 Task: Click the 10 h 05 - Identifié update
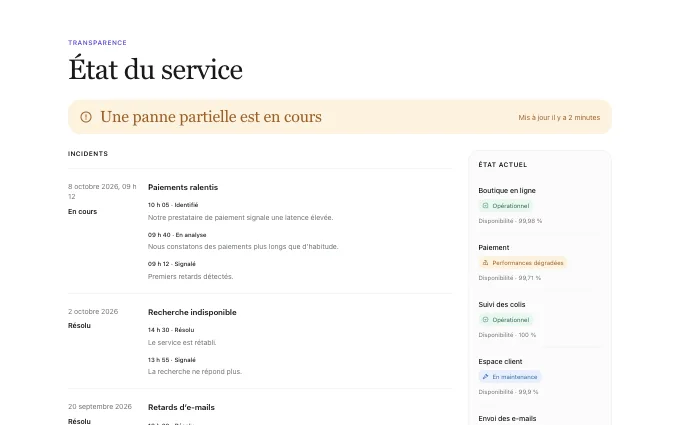pyautogui.click(x=173, y=205)
